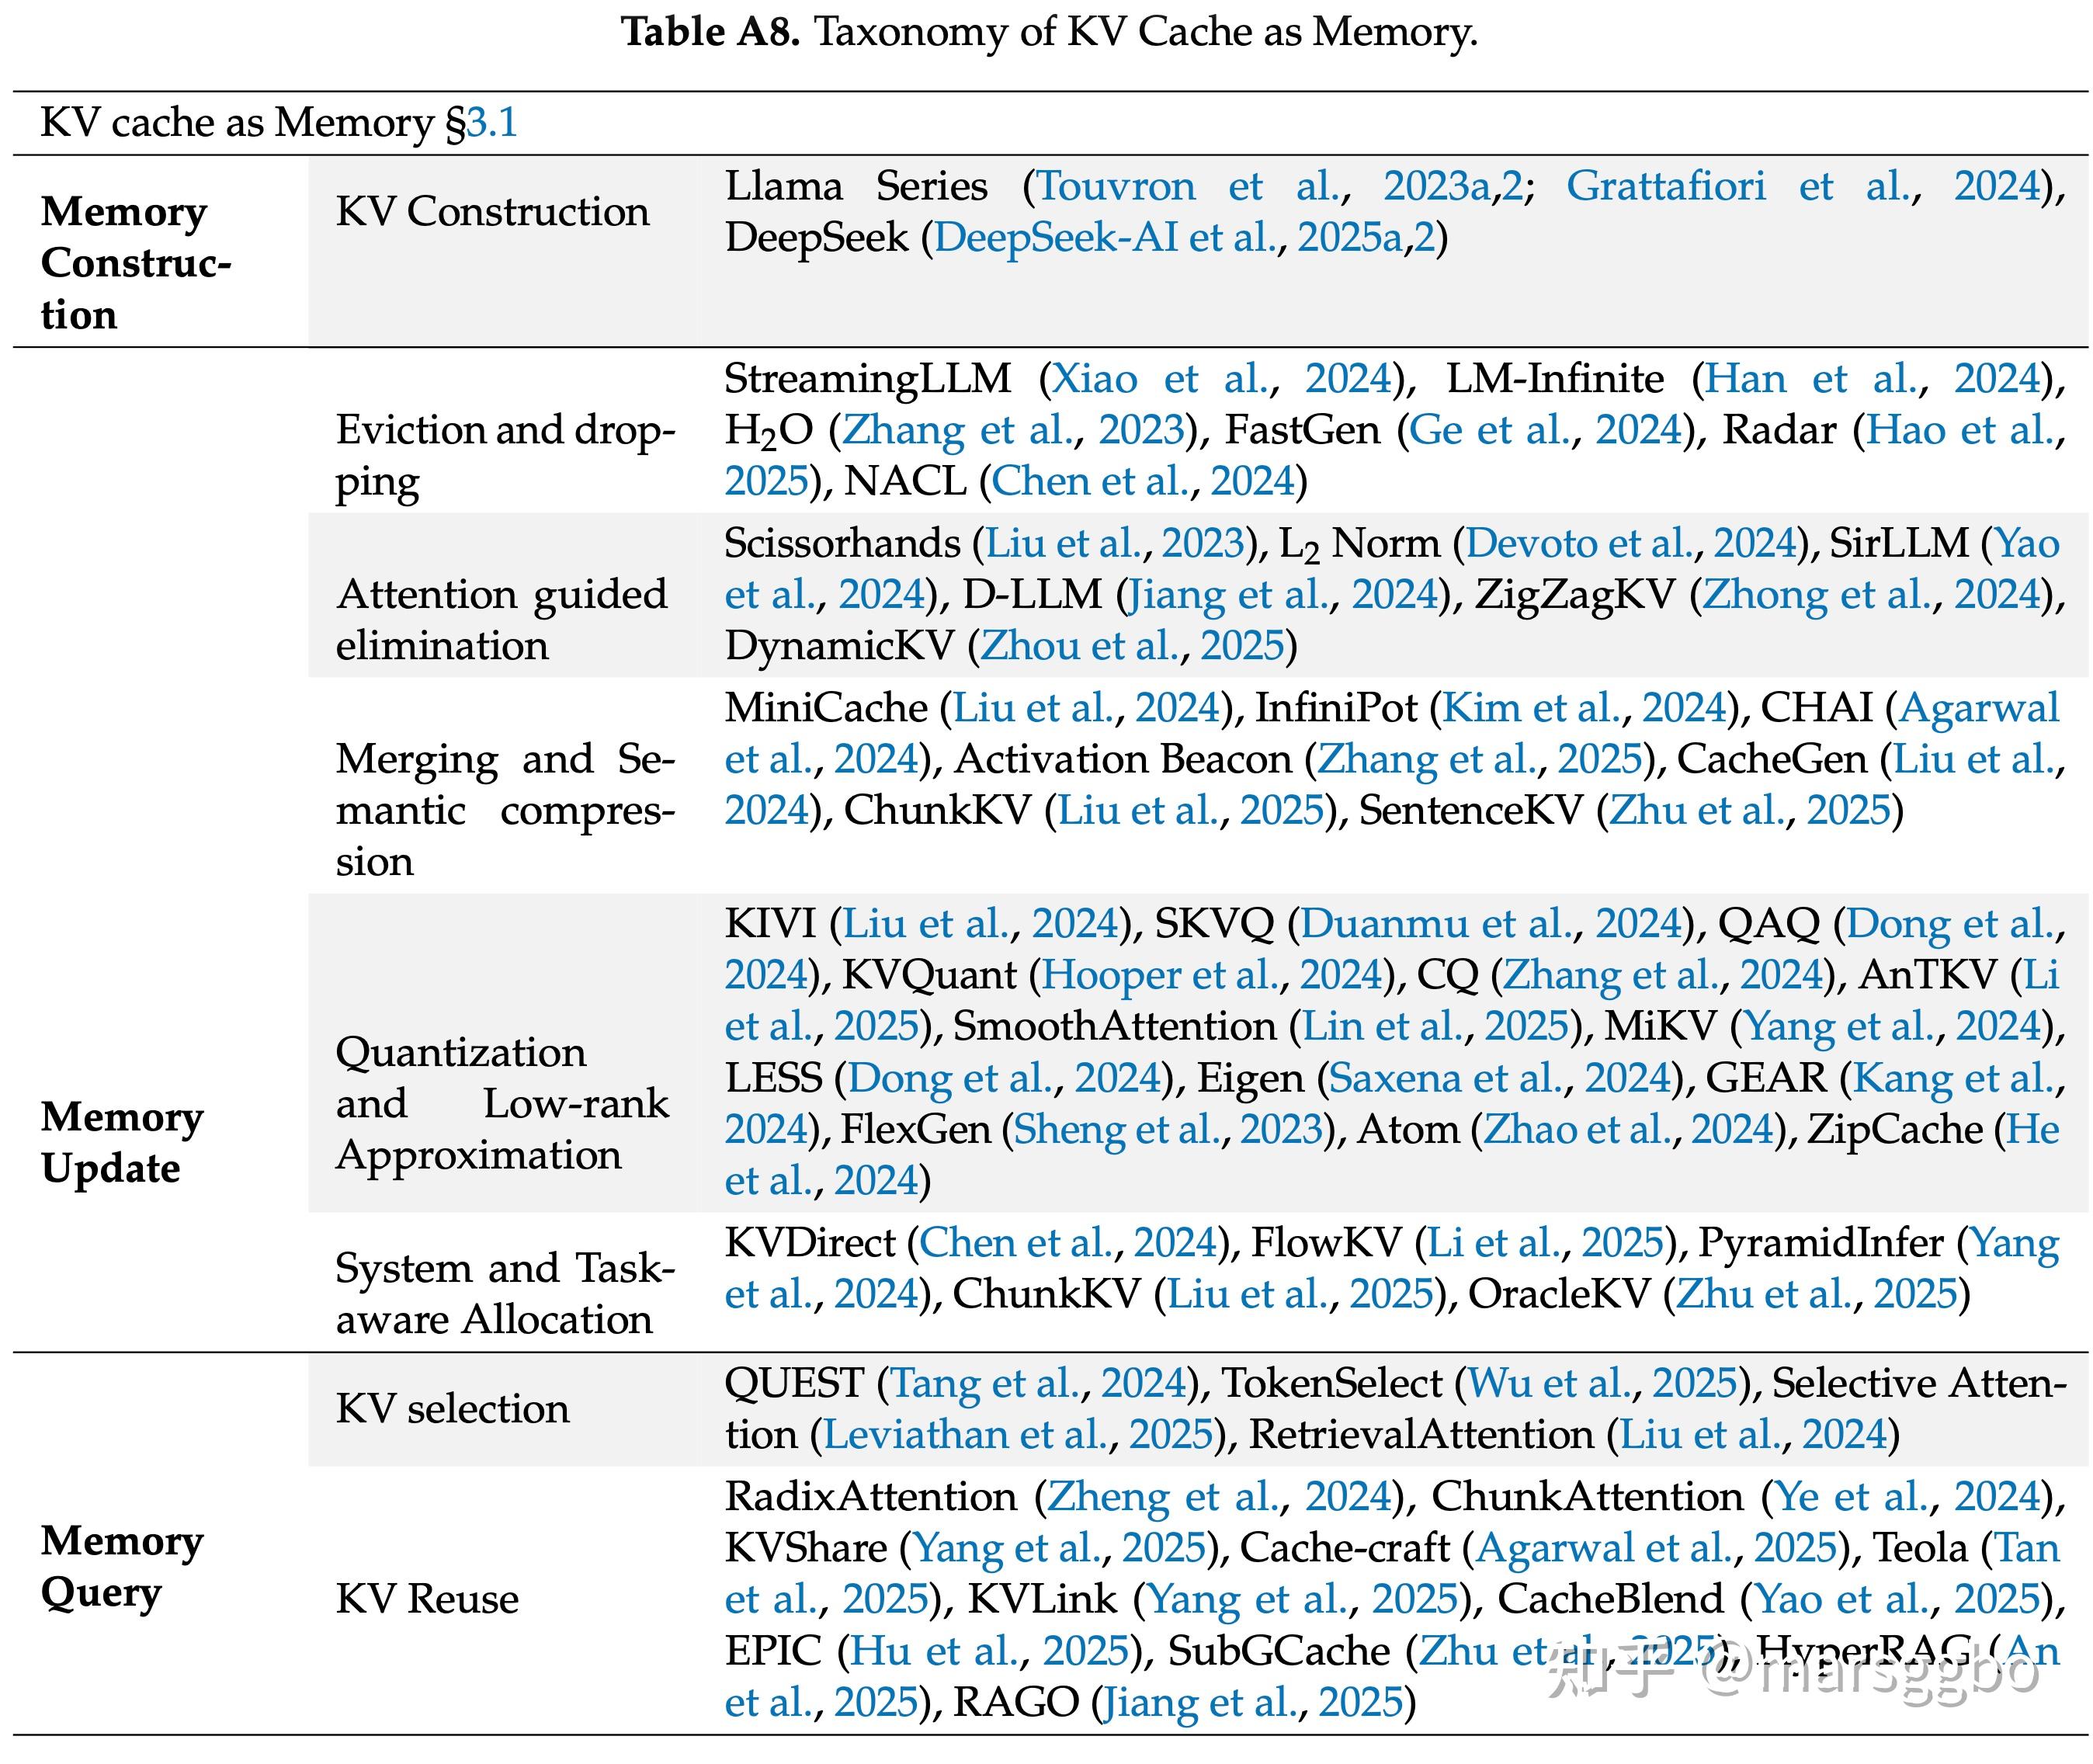Open Yang et al., 2025 citation after KVShare
Screen dimensions: 2093x1764
coord(1059,1549)
